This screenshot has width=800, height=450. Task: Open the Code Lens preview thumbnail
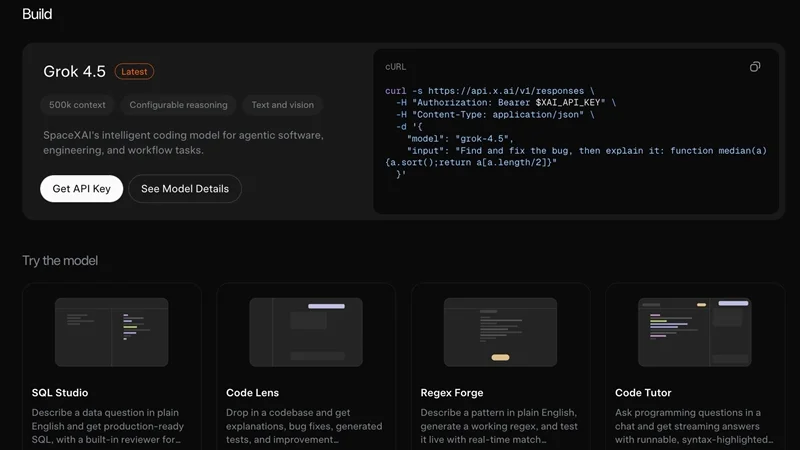click(306, 332)
